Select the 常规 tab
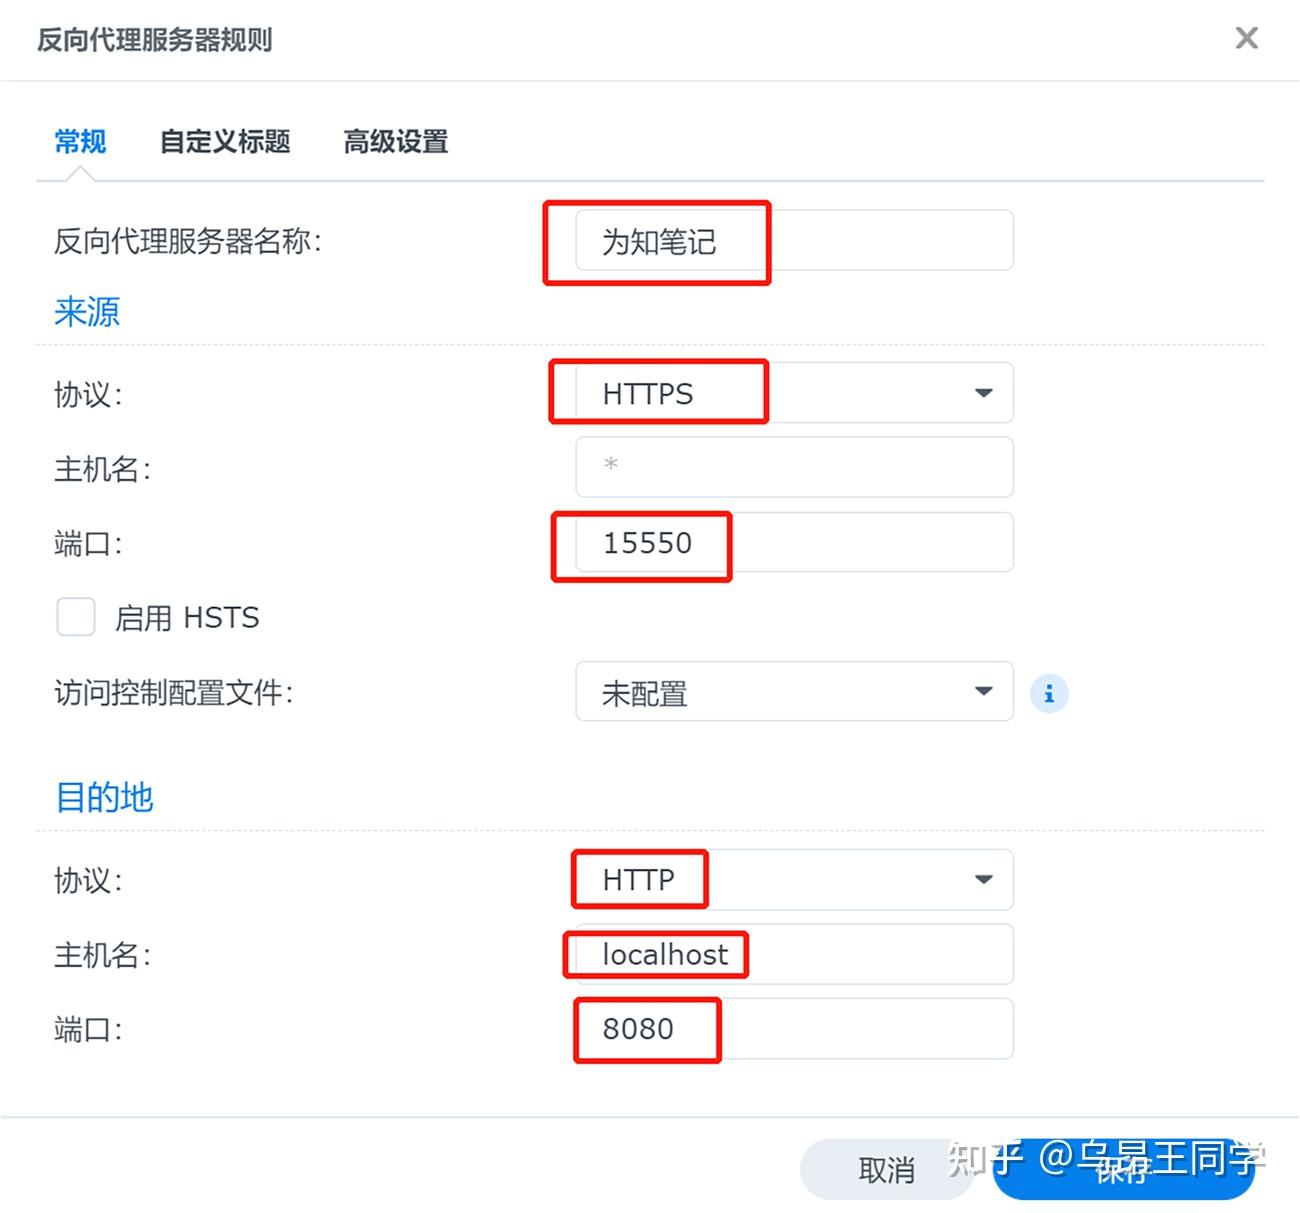 tap(79, 142)
